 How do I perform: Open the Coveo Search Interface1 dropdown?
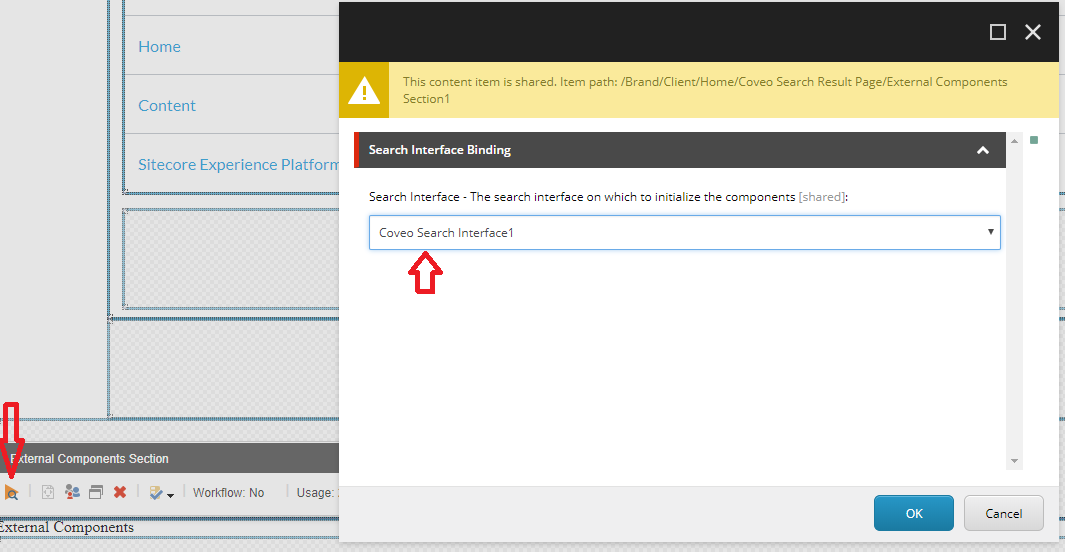685,232
